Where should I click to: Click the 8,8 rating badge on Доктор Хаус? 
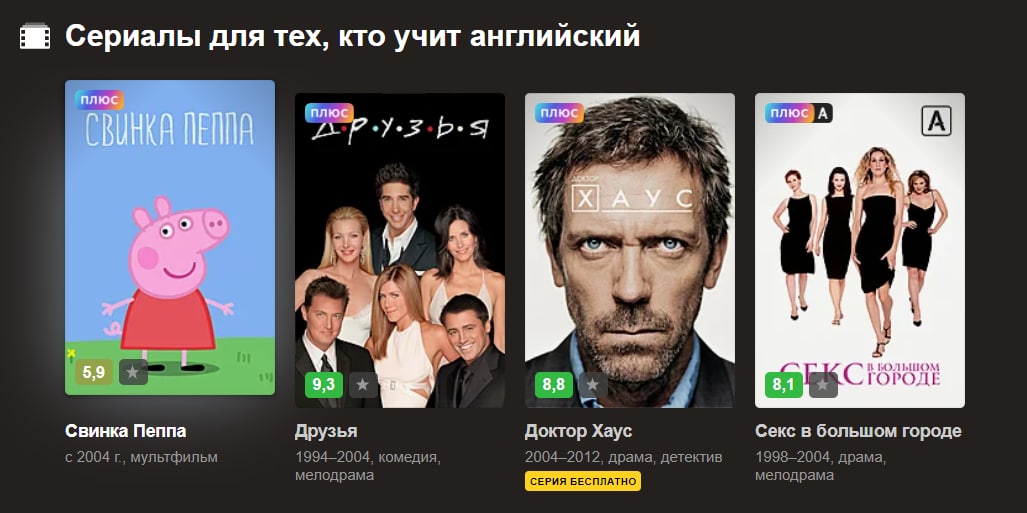(x=554, y=385)
